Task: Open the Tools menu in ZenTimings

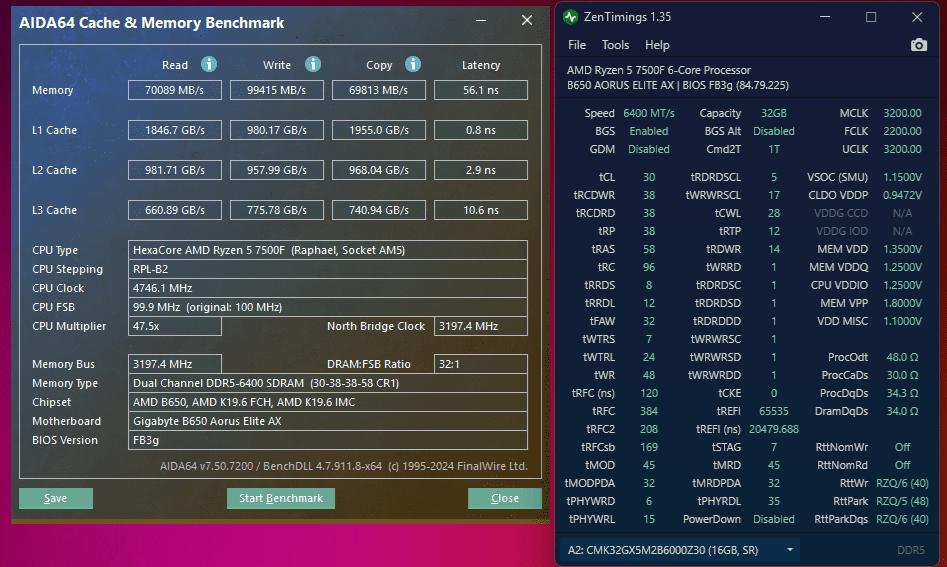Action: [x=615, y=45]
